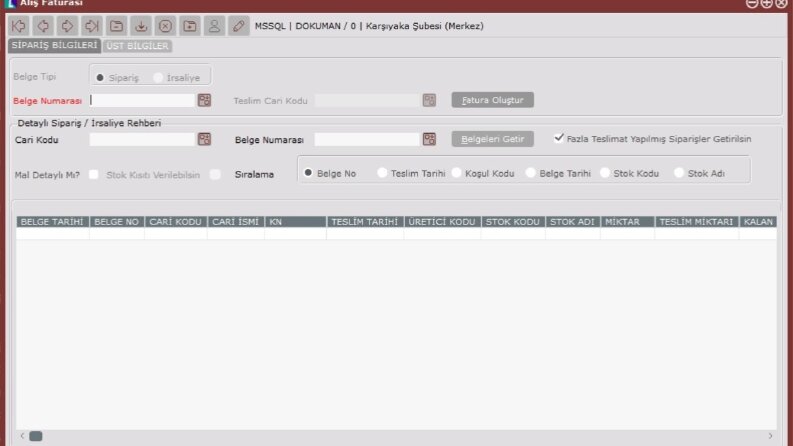Toggle the Mal Detaylı Mı? checkbox
This screenshot has height=446, width=793.
click(x=94, y=174)
